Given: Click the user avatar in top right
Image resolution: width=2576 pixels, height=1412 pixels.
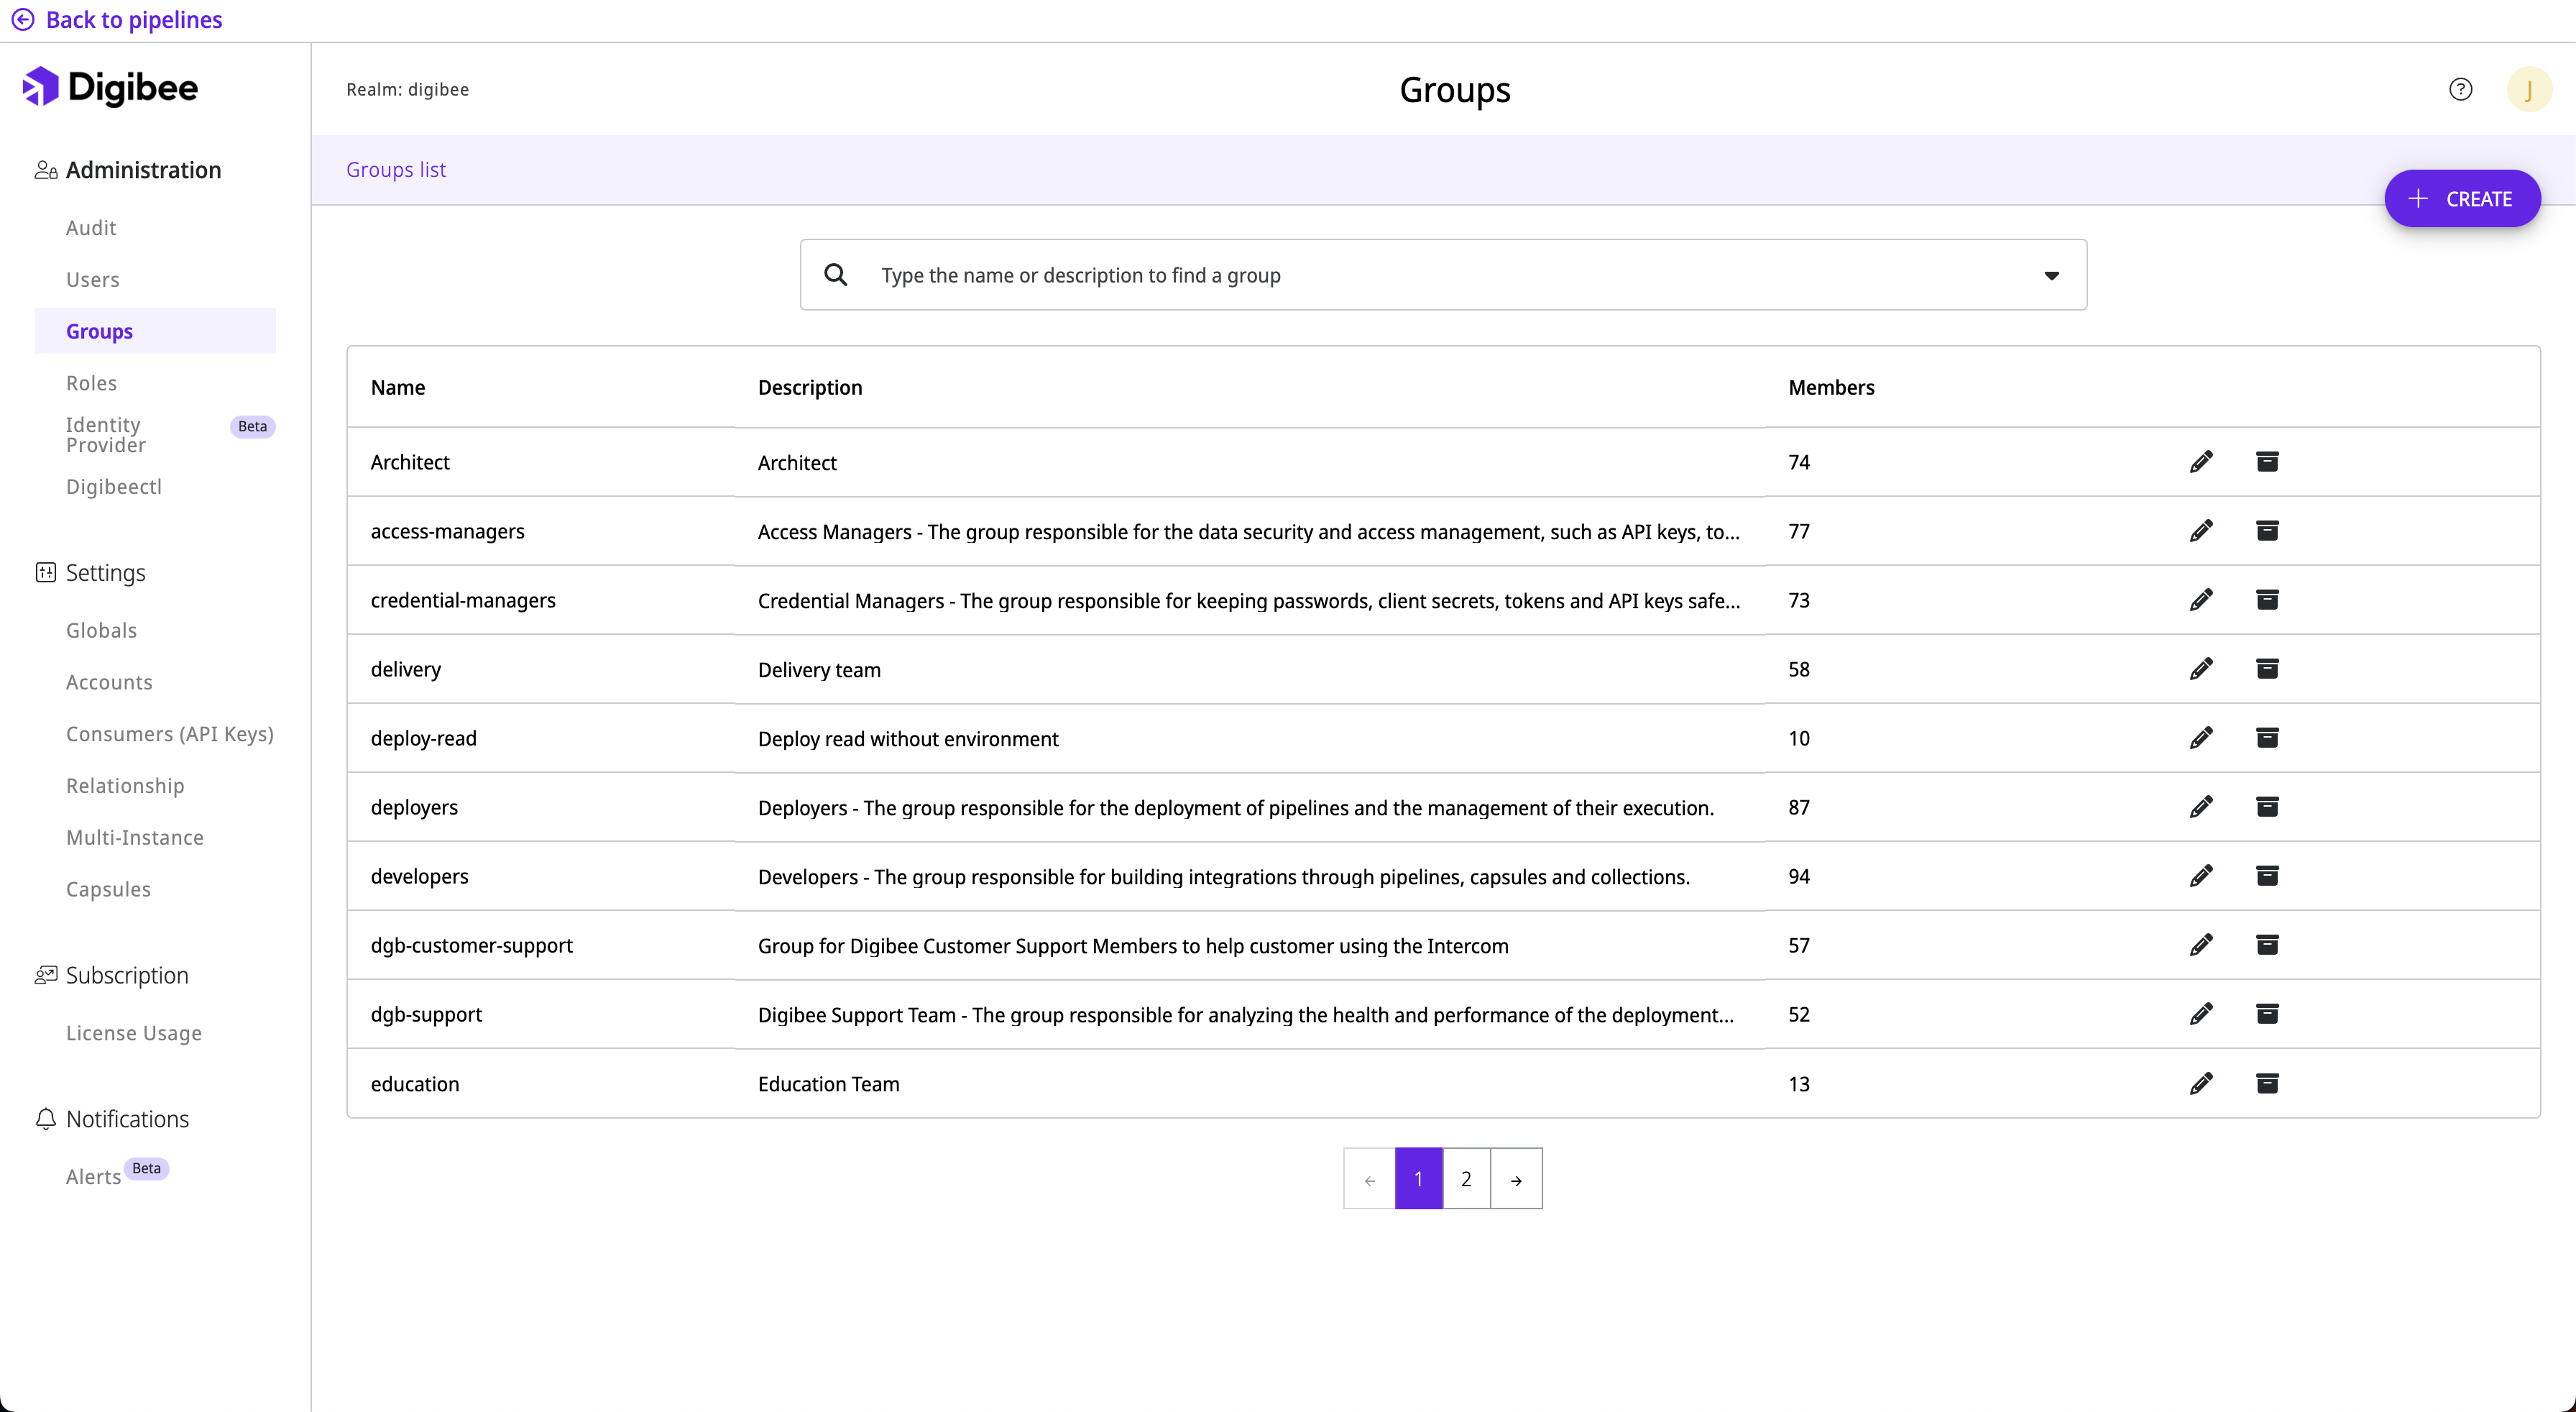Looking at the screenshot, I should [2529, 89].
